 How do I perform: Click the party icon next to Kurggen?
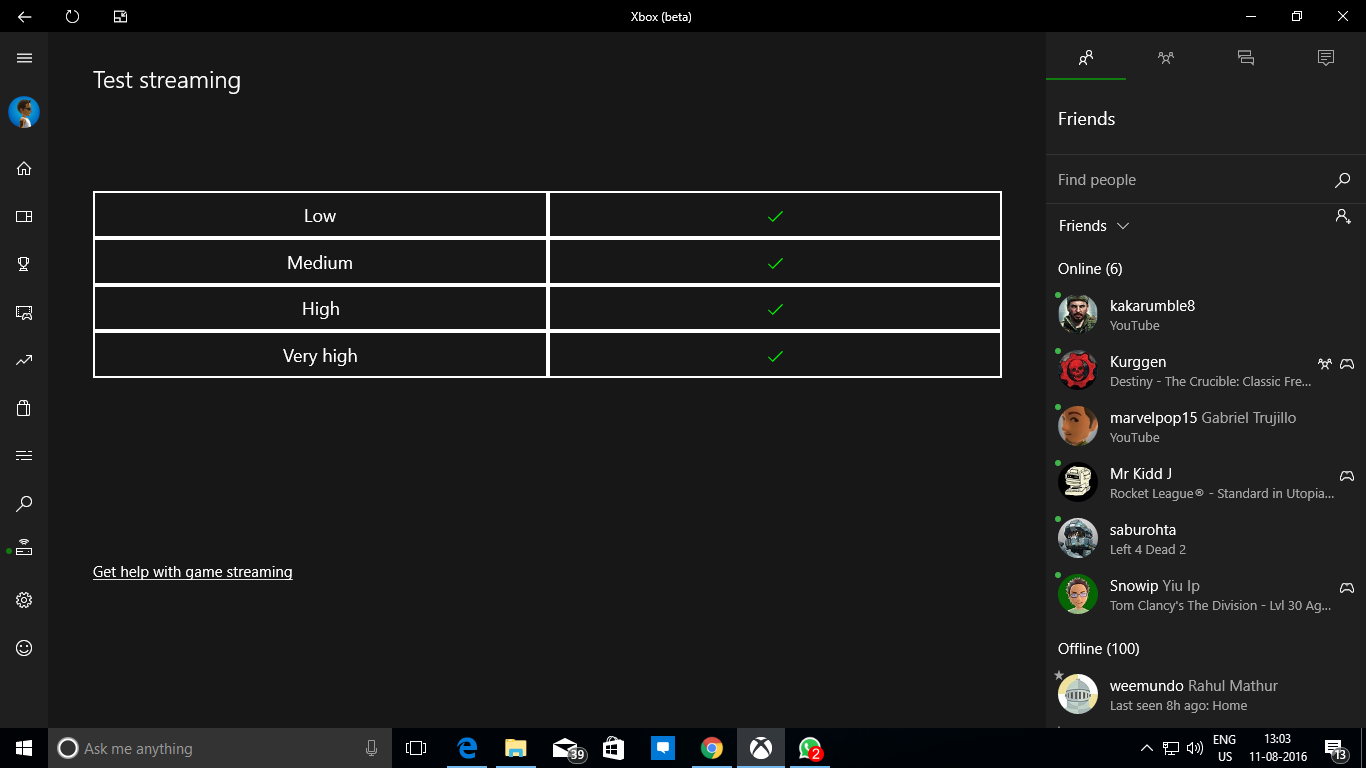tap(1325, 364)
